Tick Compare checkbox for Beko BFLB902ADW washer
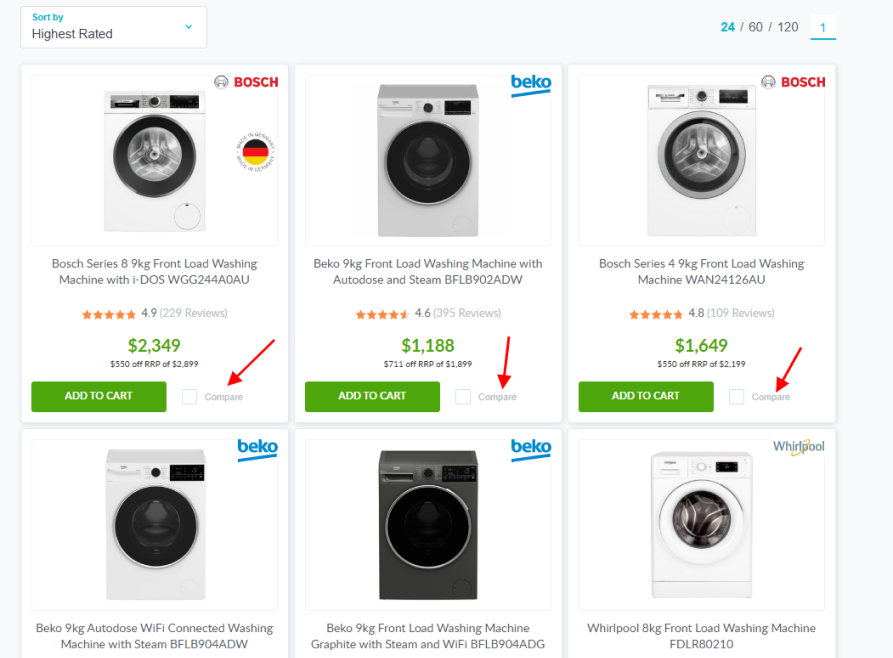This screenshot has width=893, height=658. (462, 397)
